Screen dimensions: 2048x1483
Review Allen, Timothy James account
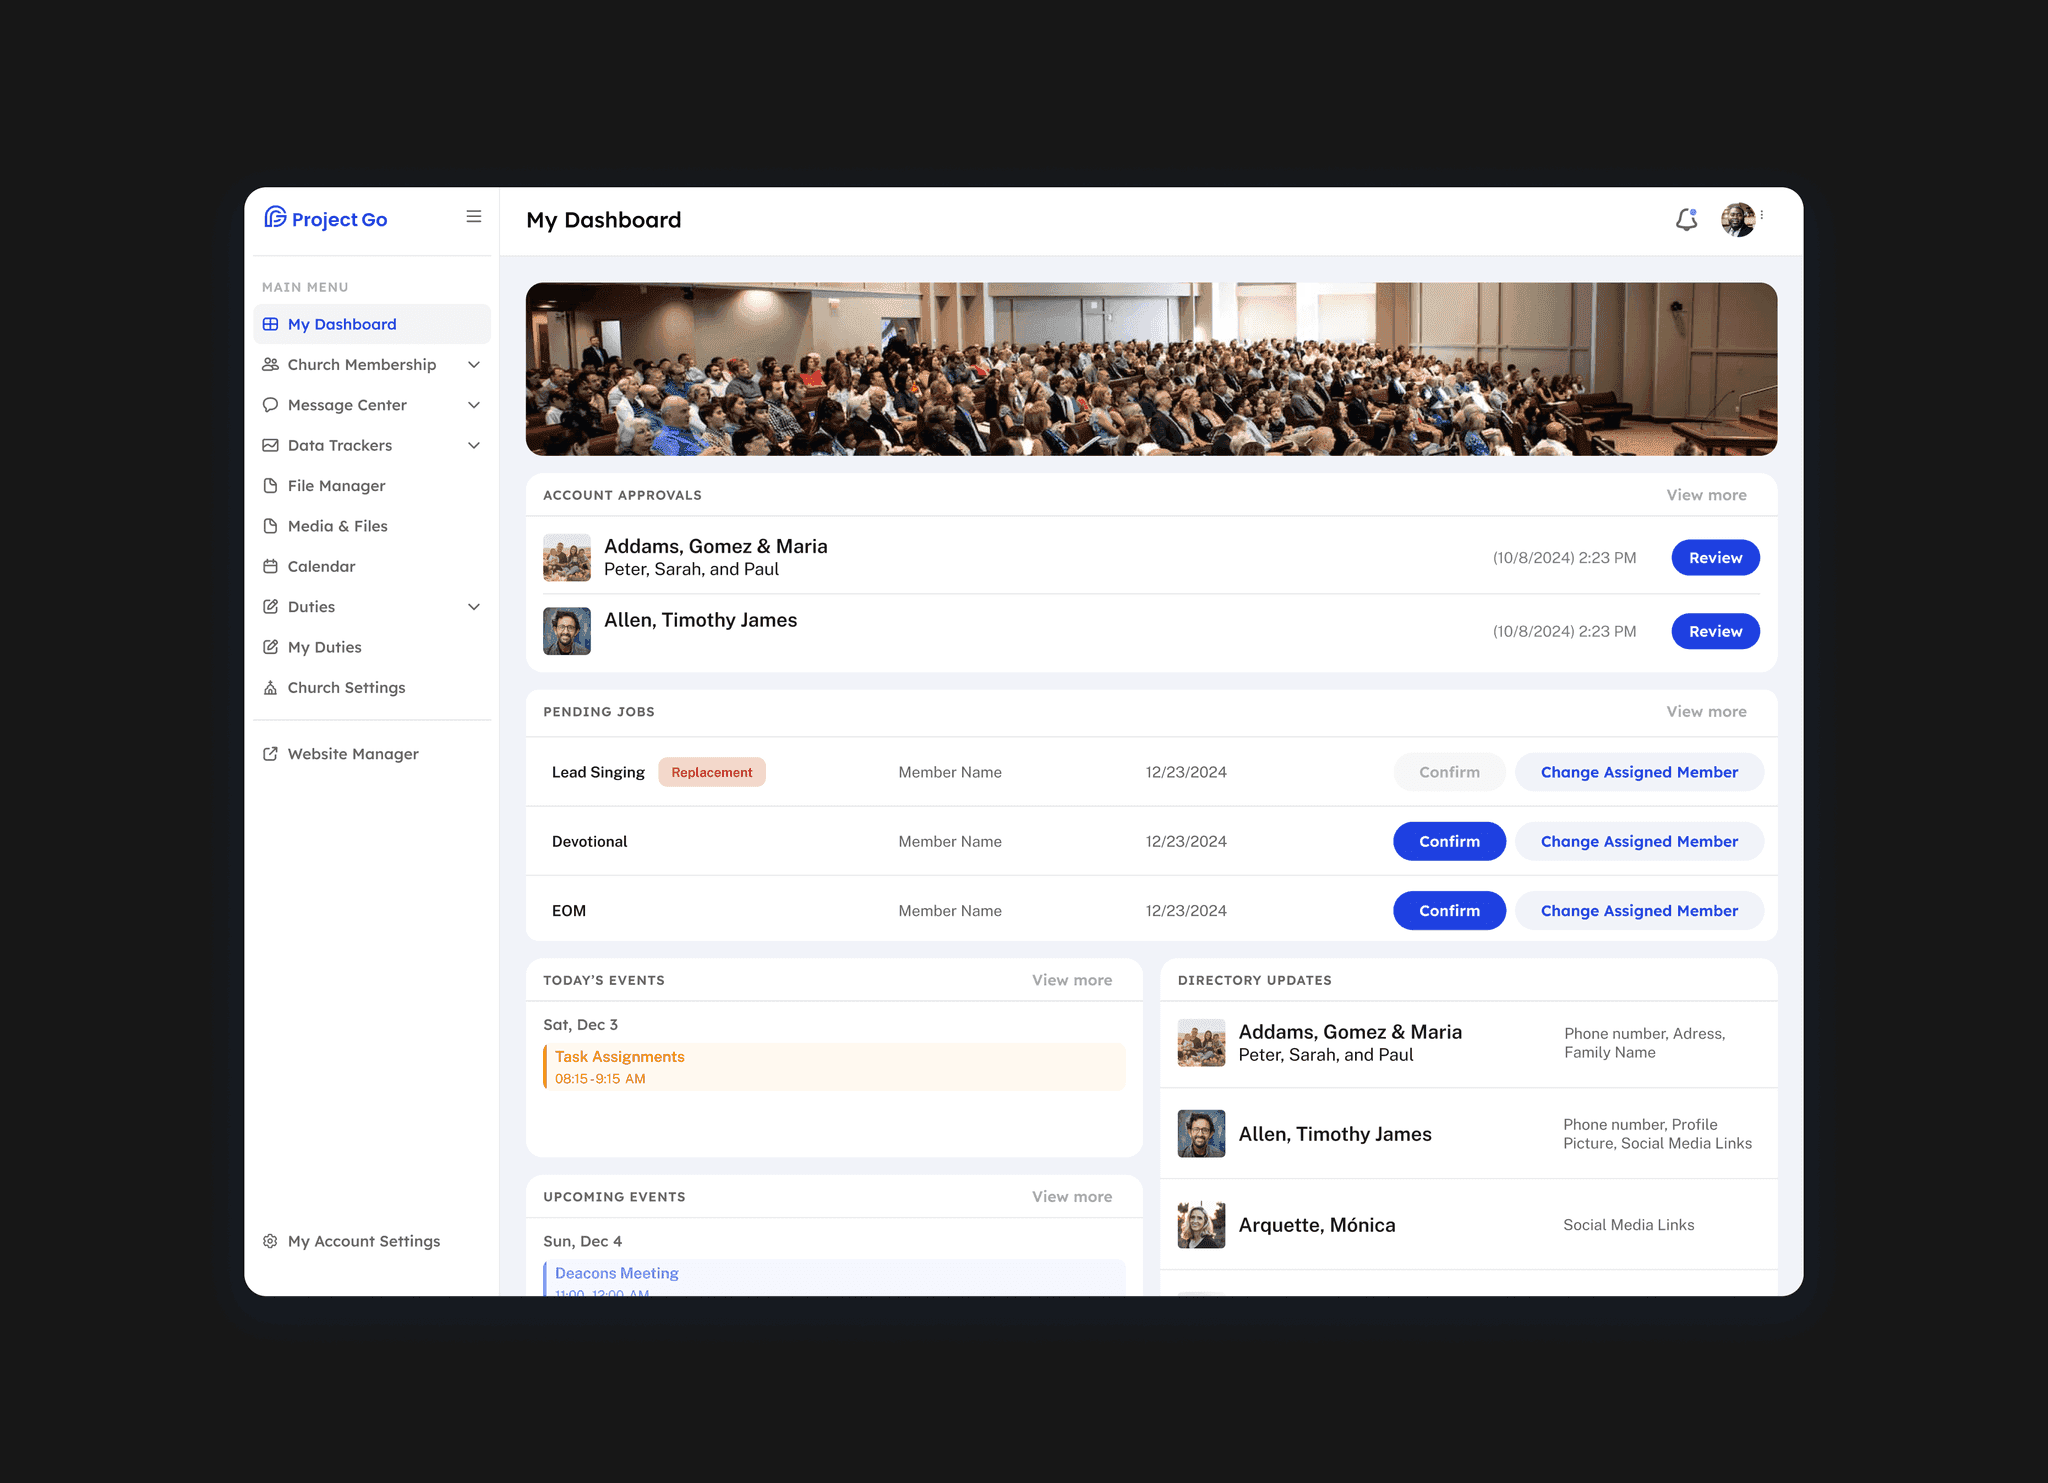tap(1715, 631)
